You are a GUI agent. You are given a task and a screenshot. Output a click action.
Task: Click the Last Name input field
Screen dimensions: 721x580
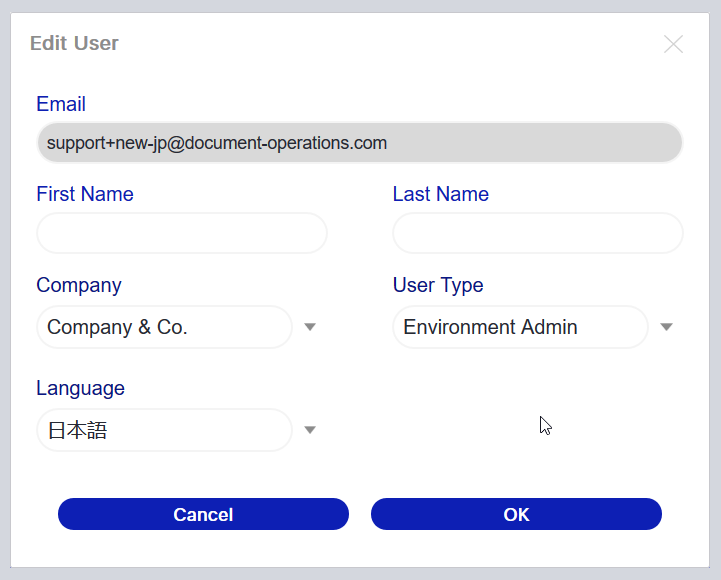tap(538, 233)
